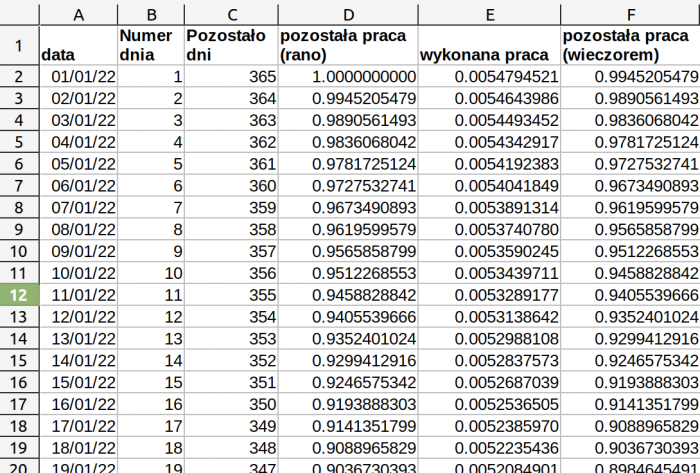This screenshot has height=473, width=700.
Task: Click the highlighted row 12 header
Action: pyautogui.click(x=19, y=295)
